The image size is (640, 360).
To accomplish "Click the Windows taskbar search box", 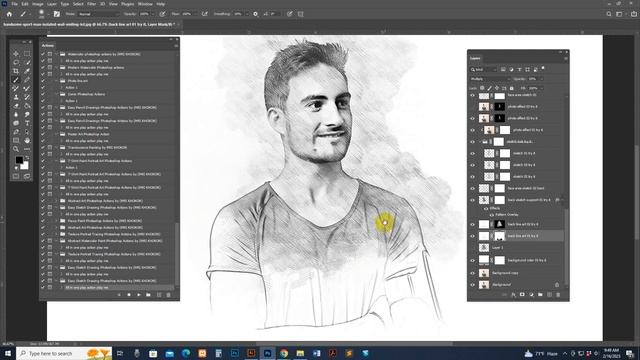I will (x=64, y=353).
